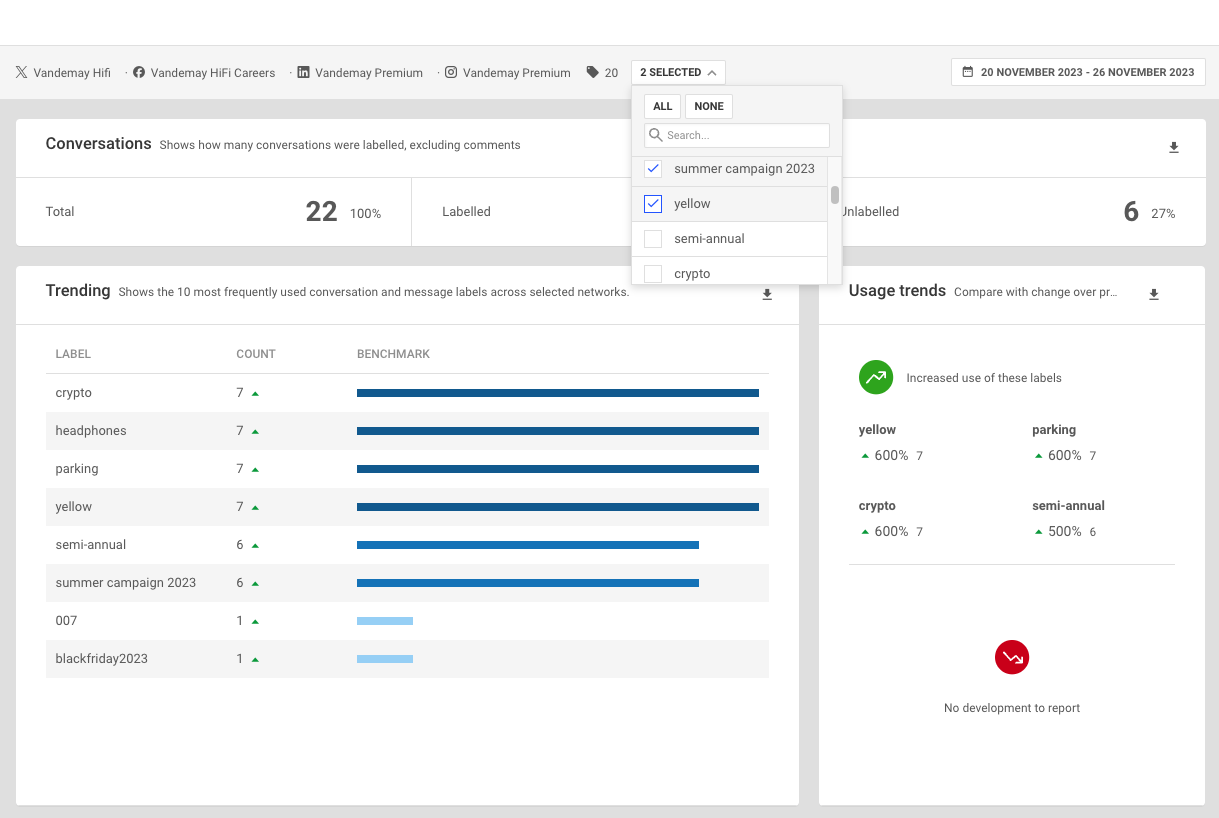Sort by the COUNT column header
This screenshot has height=818, width=1219.
(256, 354)
